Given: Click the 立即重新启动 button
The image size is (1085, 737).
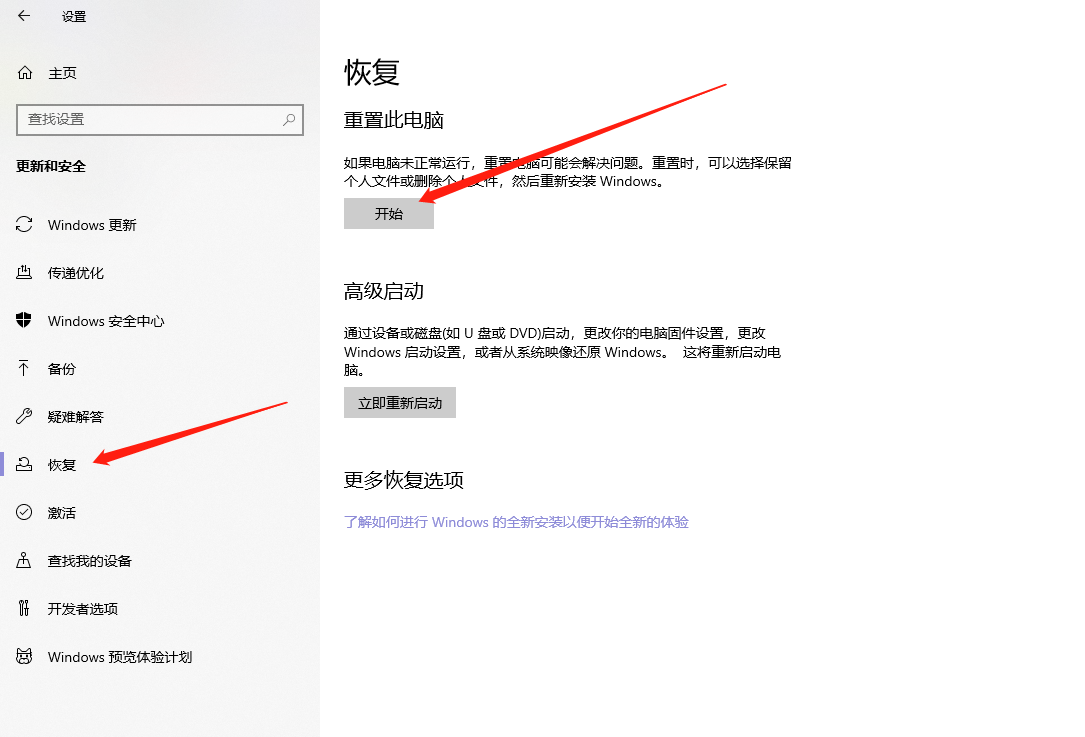Looking at the screenshot, I should click(x=399, y=402).
